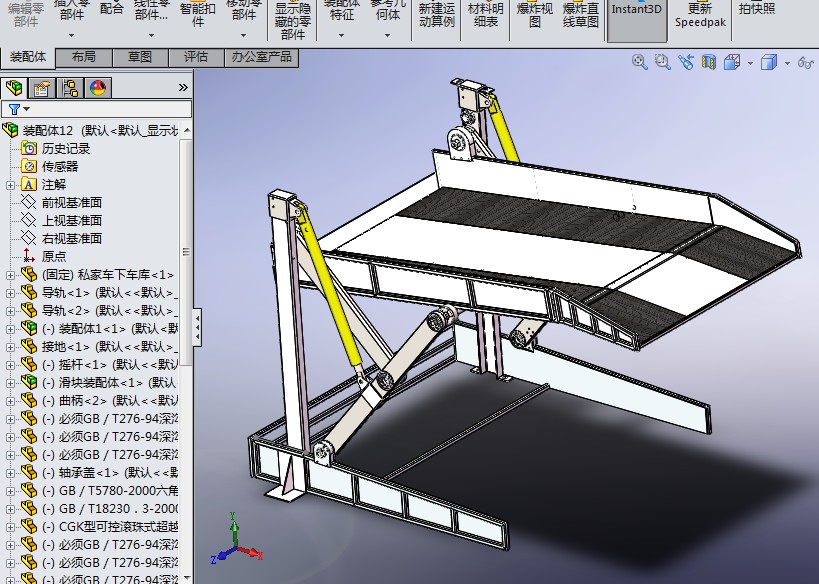This screenshot has width=819, height=584.
Task: Click the Section View icon
Action: 709,62
